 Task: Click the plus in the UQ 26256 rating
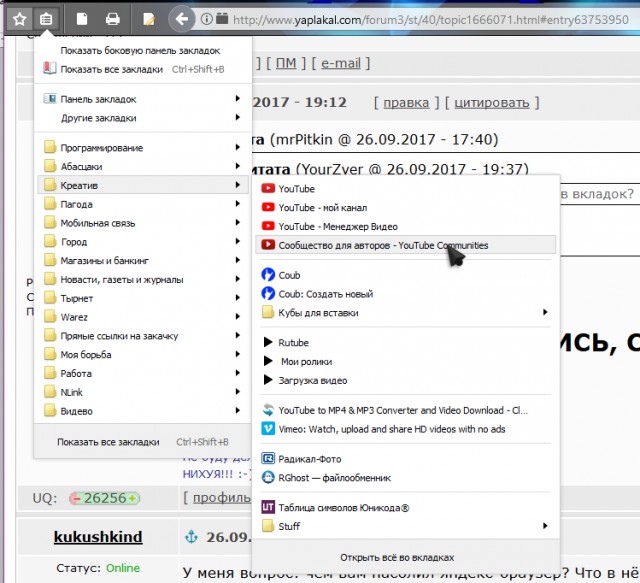point(133,498)
